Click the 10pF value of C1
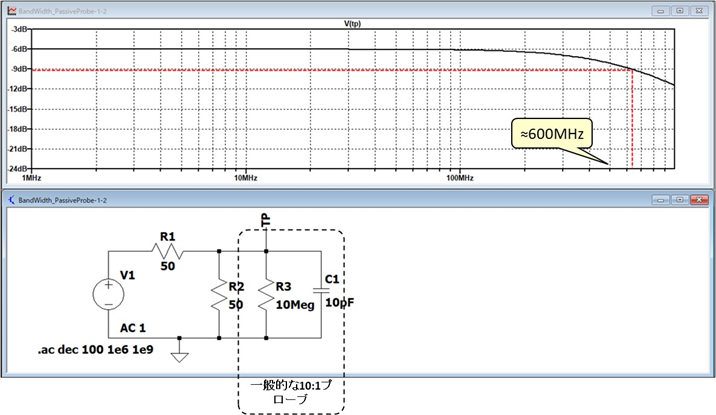 click(338, 304)
